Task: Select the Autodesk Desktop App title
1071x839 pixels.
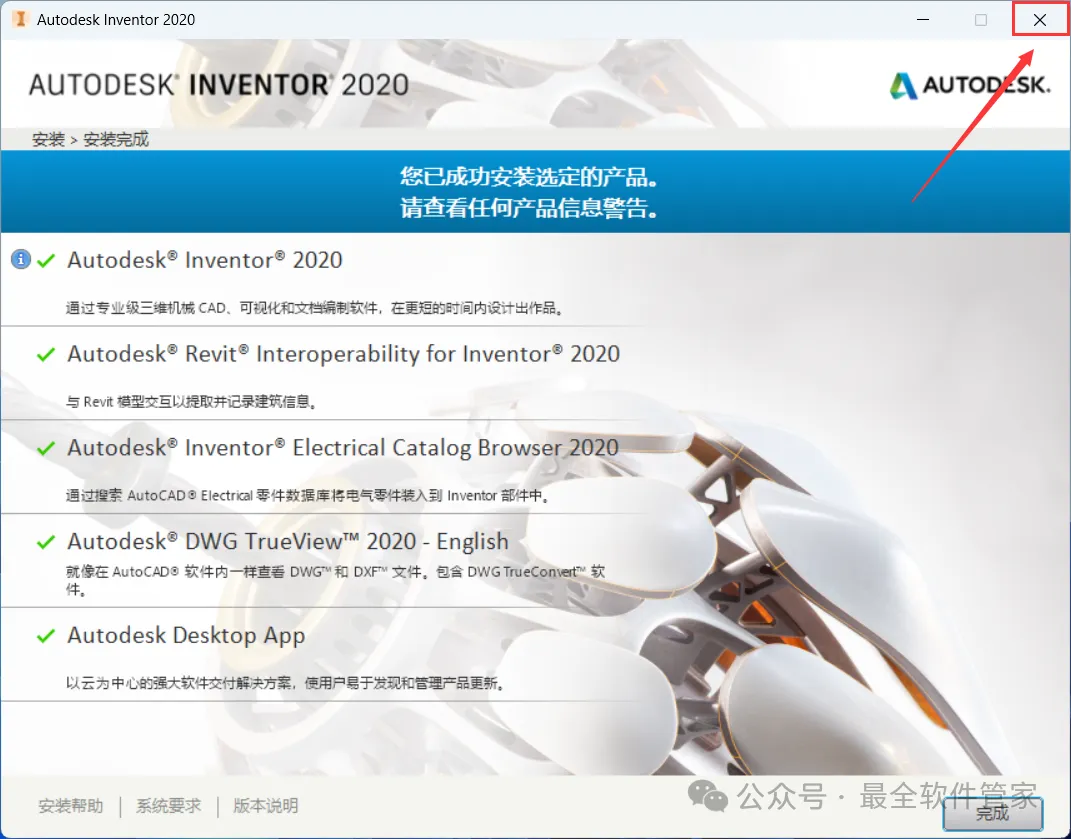Action: (186, 635)
